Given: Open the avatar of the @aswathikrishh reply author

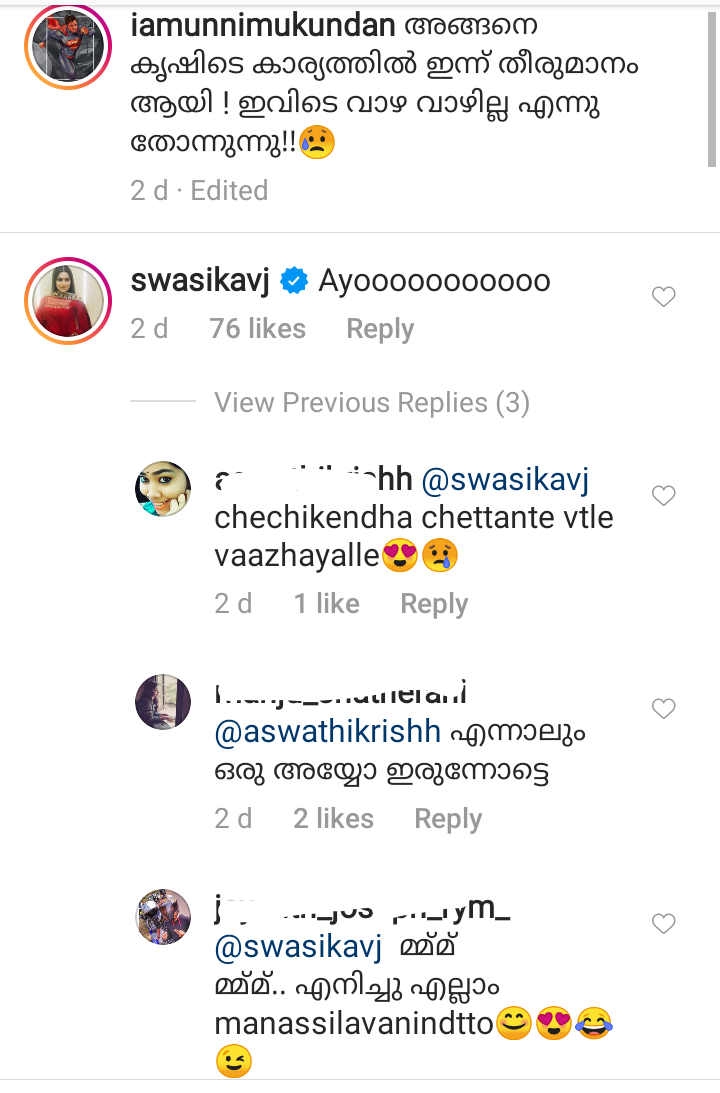Looking at the screenshot, I should pyautogui.click(x=162, y=702).
